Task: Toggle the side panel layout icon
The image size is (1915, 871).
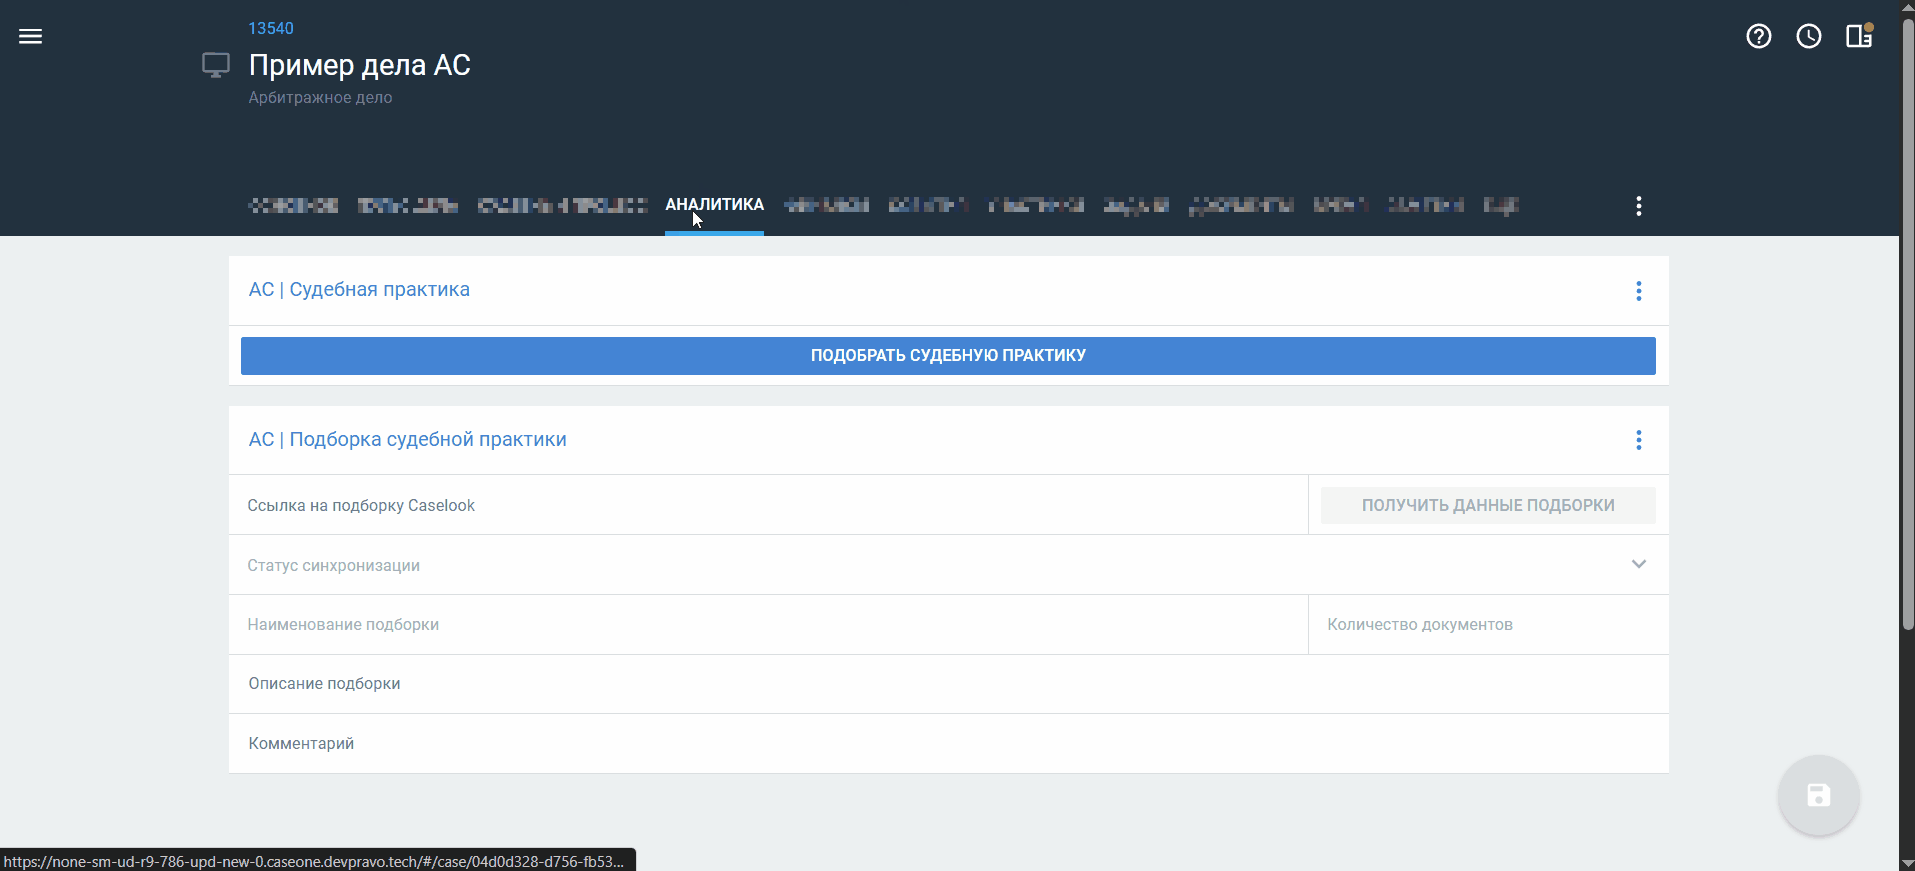Action: pyautogui.click(x=1859, y=37)
